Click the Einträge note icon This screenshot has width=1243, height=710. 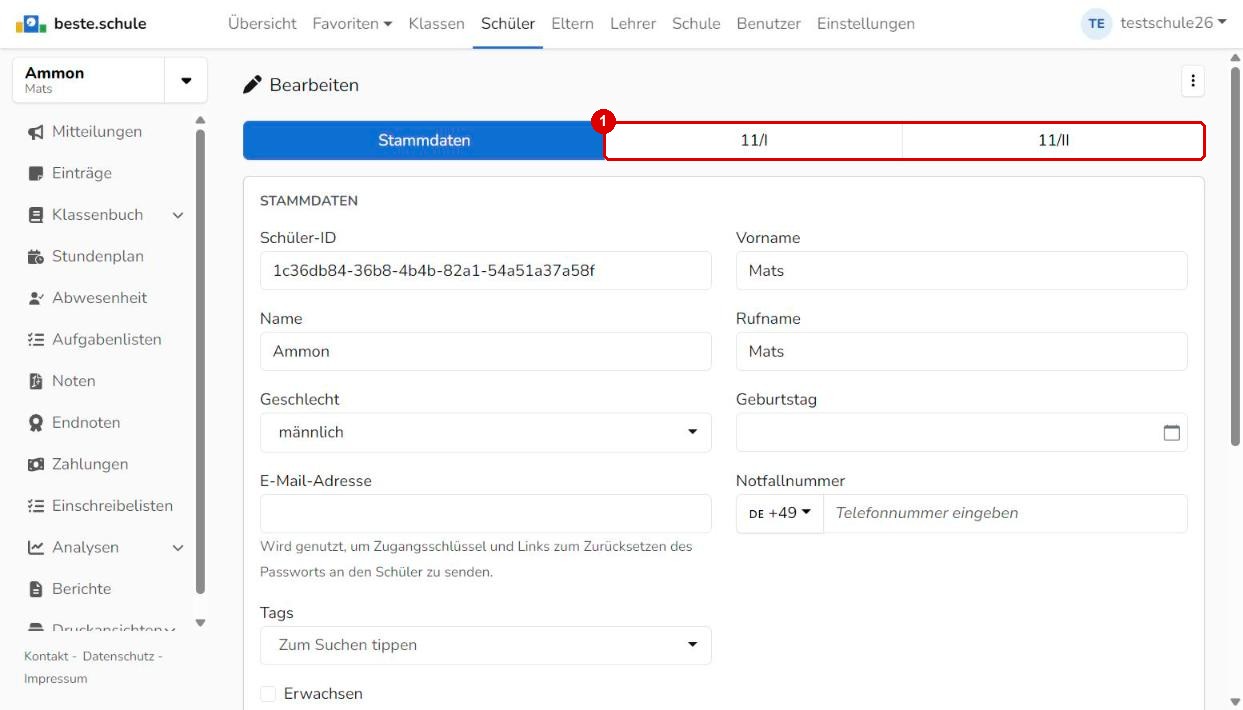coord(36,174)
